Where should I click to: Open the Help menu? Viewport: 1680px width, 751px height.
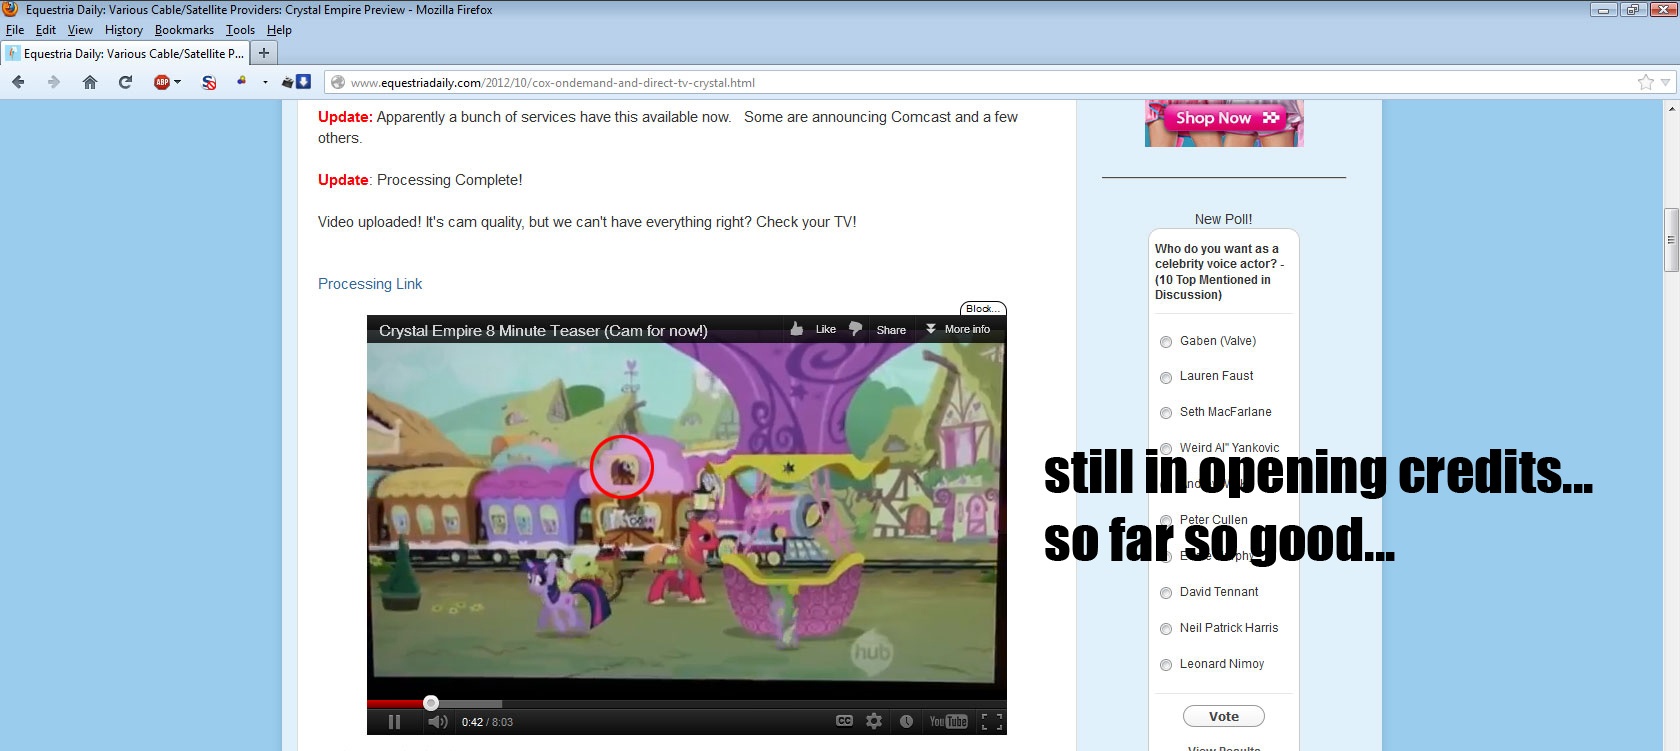click(279, 30)
